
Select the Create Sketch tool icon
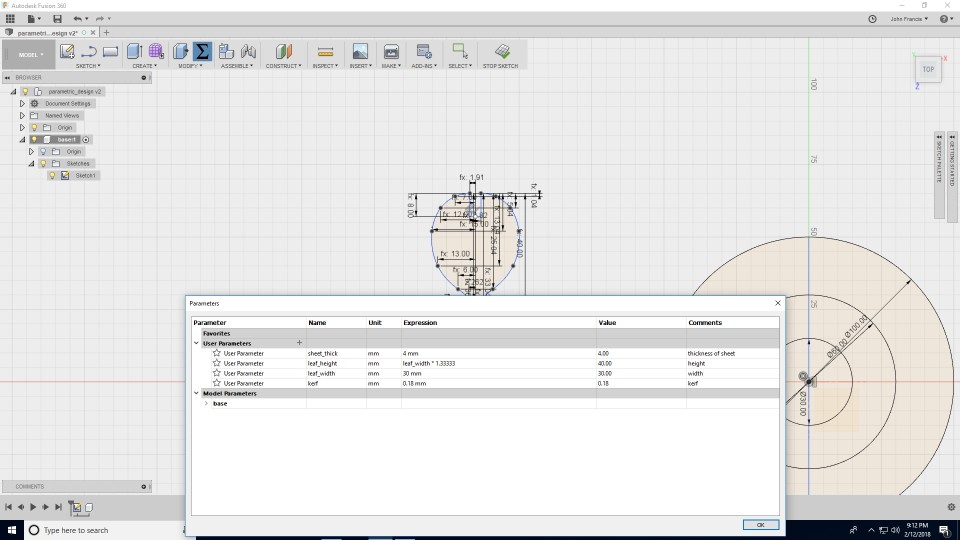click(67, 51)
